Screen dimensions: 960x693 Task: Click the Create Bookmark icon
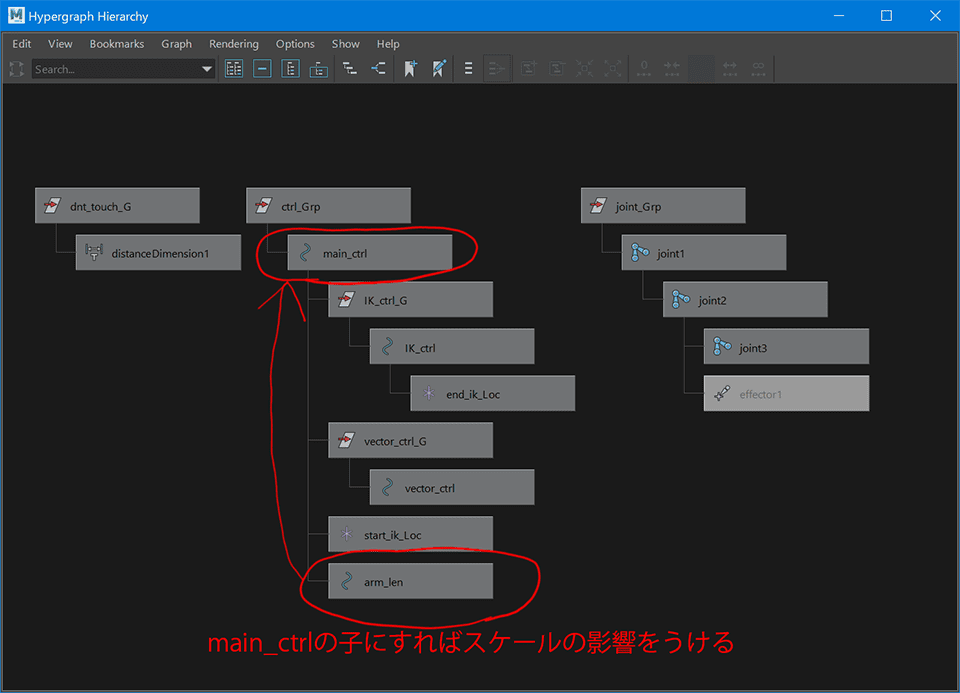[410, 69]
